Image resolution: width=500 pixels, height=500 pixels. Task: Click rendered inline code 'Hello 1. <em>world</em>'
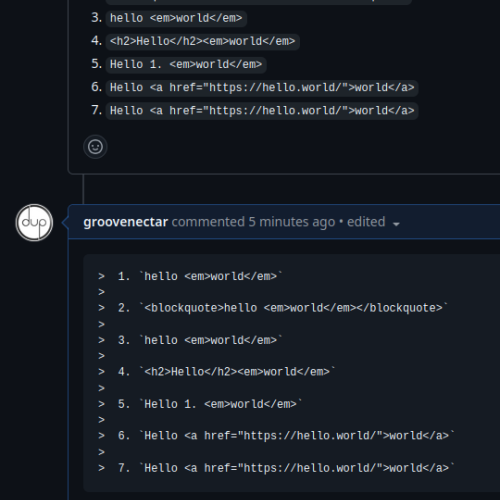186,64
